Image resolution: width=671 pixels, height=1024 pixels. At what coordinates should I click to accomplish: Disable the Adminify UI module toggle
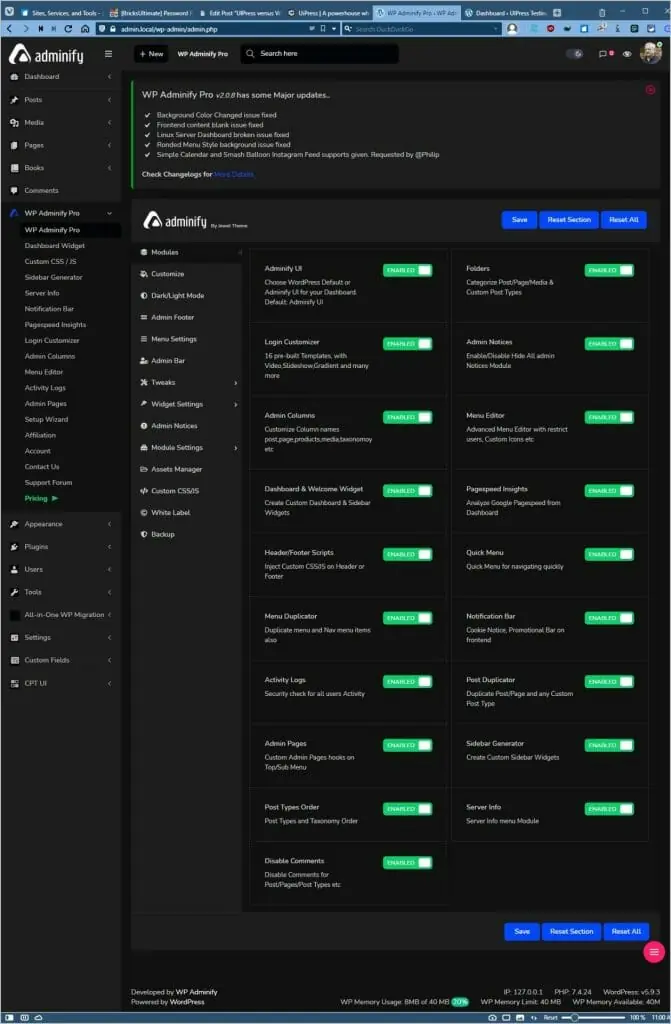407,270
